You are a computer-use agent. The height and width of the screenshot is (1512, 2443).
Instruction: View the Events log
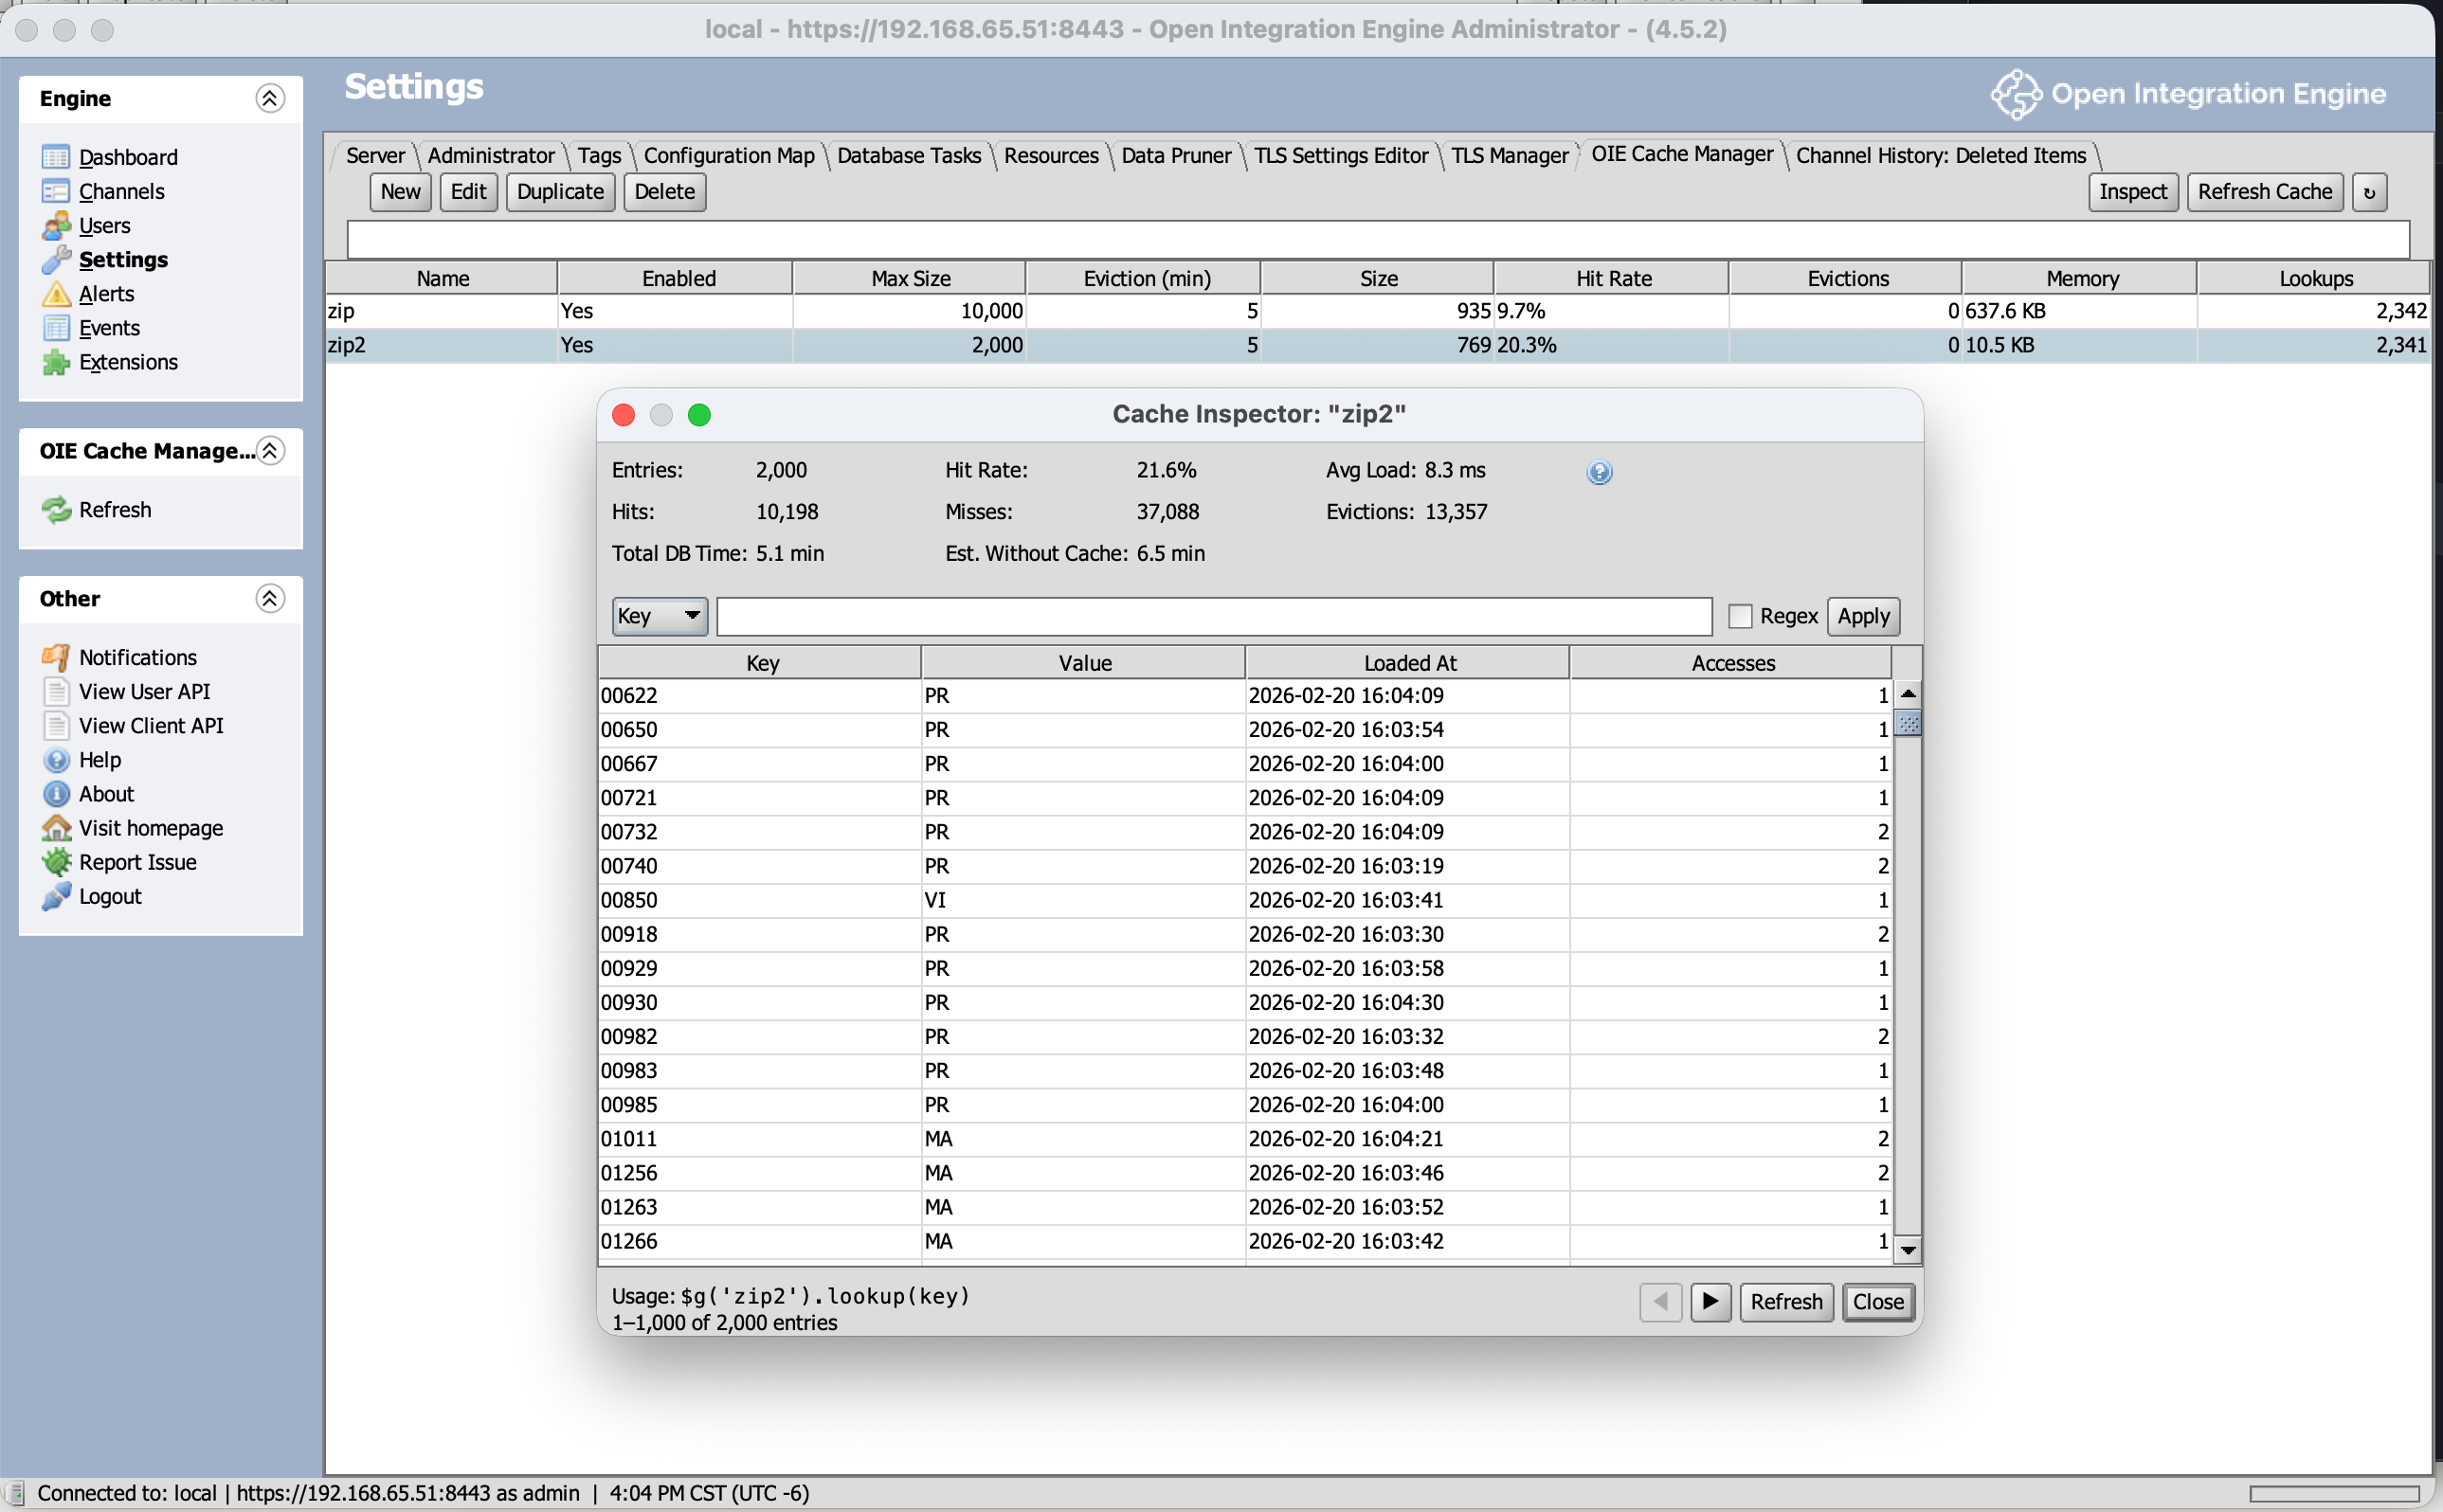tap(109, 327)
